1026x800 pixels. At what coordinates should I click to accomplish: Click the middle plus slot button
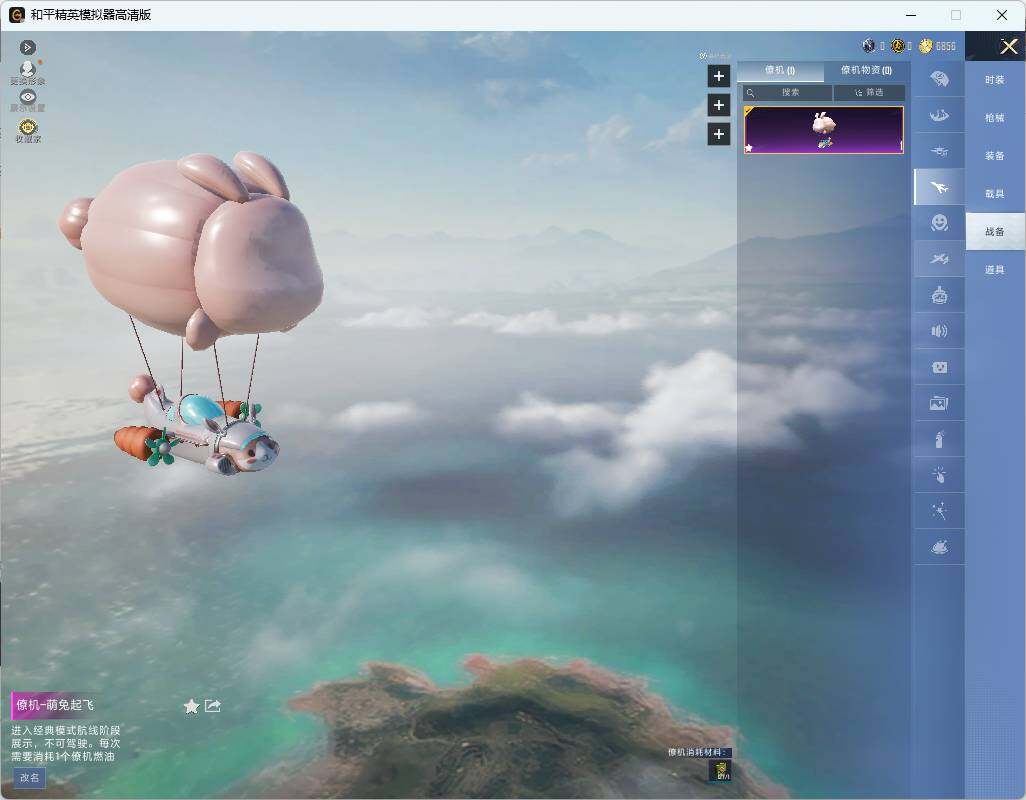tap(718, 105)
